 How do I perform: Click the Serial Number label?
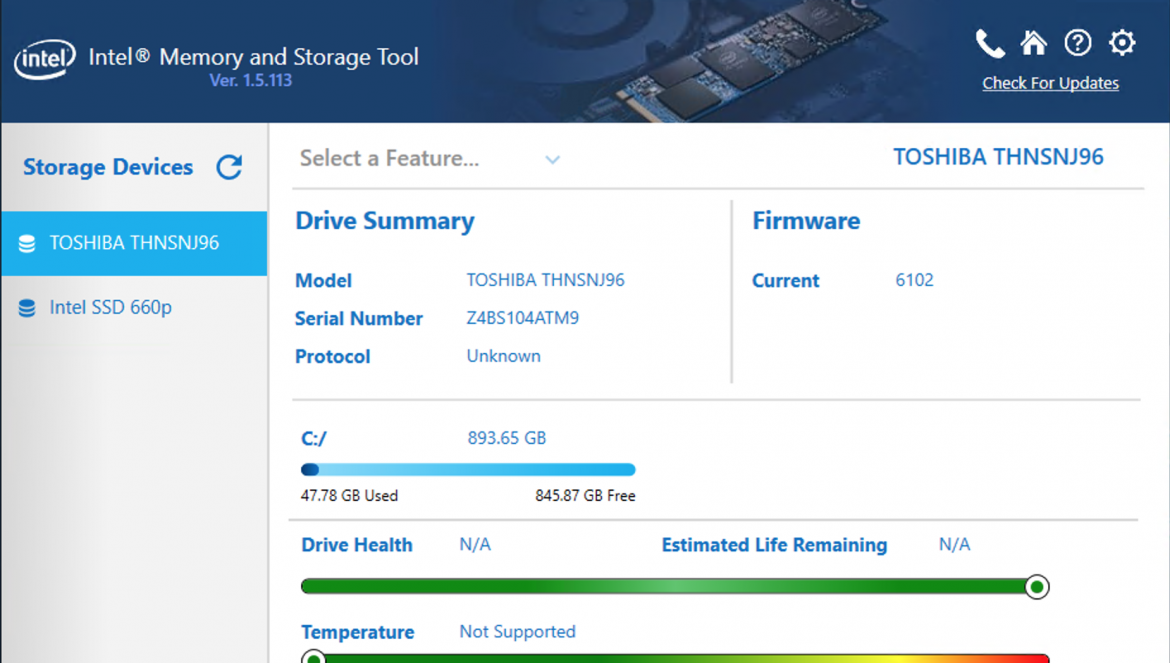(358, 318)
